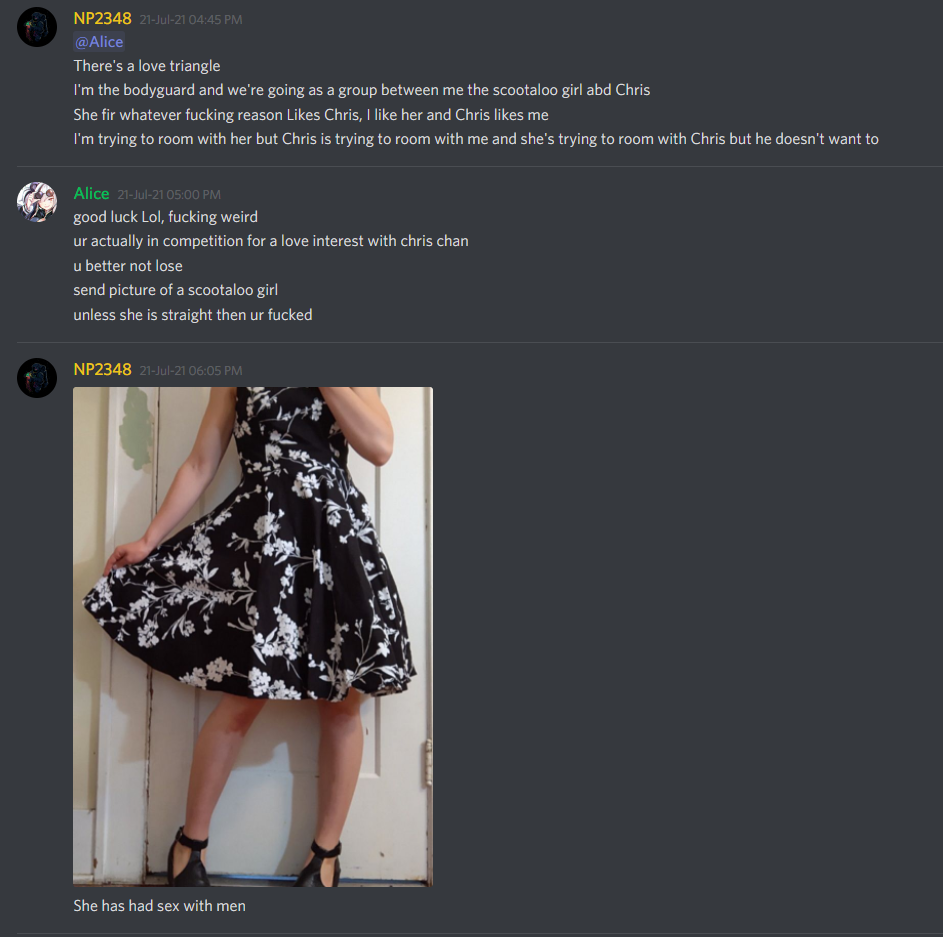
Task: Open the @Alice mention
Action: pyautogui.click(x=99, y=42)
